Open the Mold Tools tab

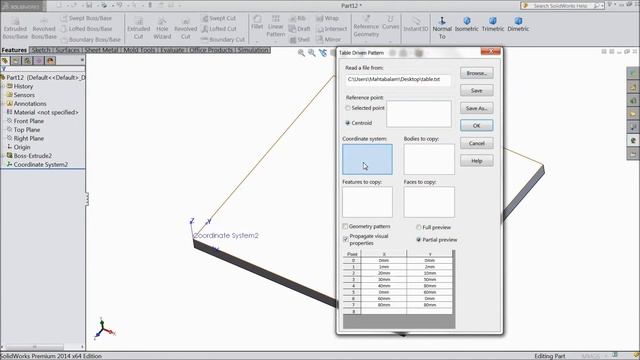139,50
